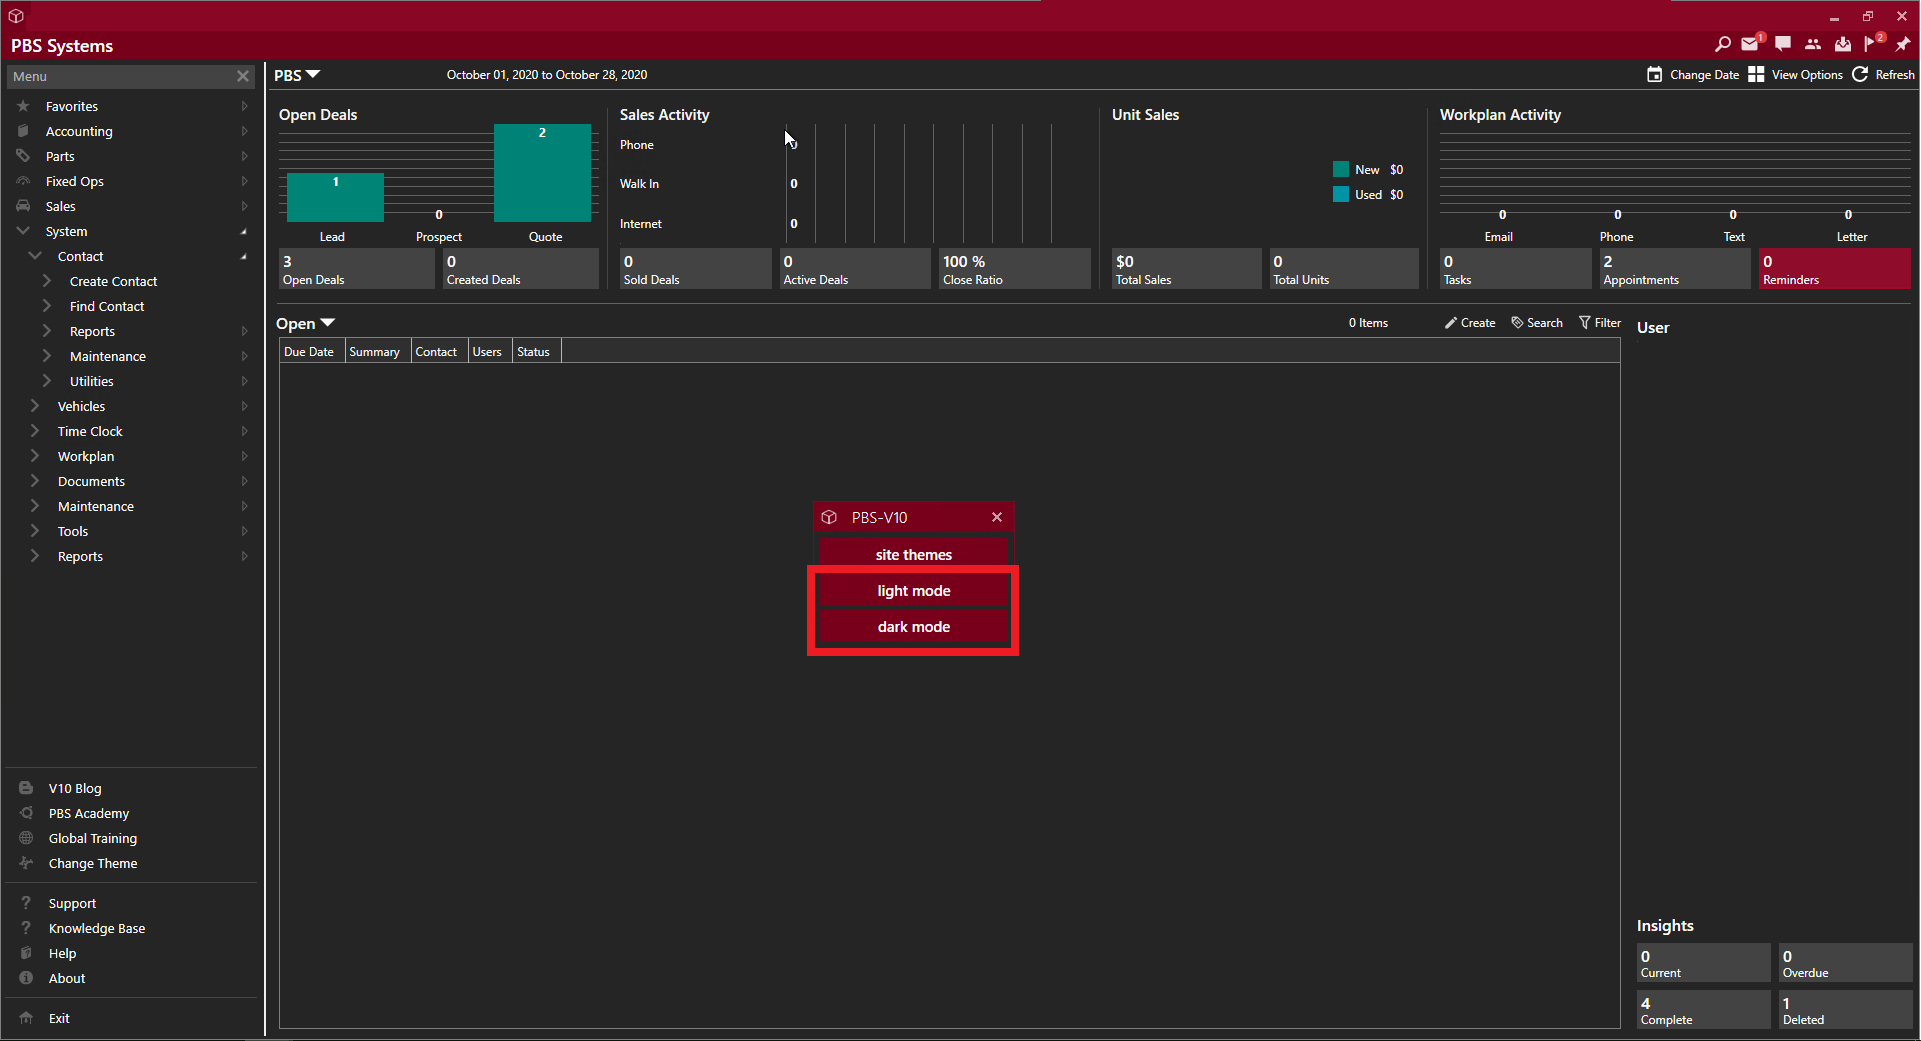Collapse the Contact submenu chevron
The height and width of the screenshot is (1041, 1921).
36,256
